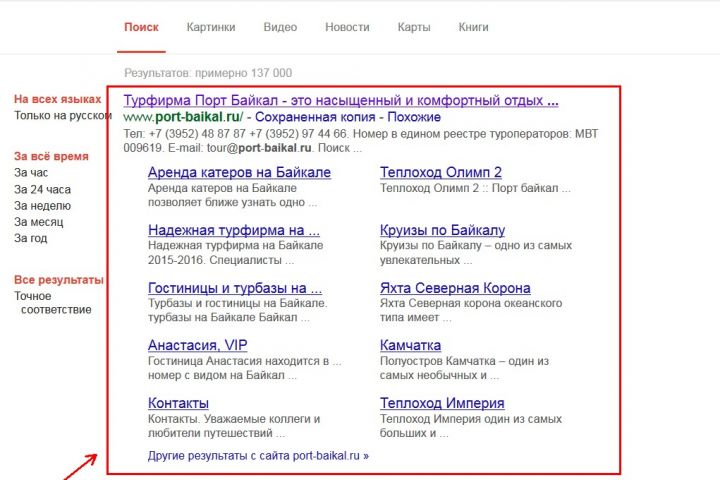Open the Новости tab
This screenshot has height=480, width=720.
coord(347,27)
